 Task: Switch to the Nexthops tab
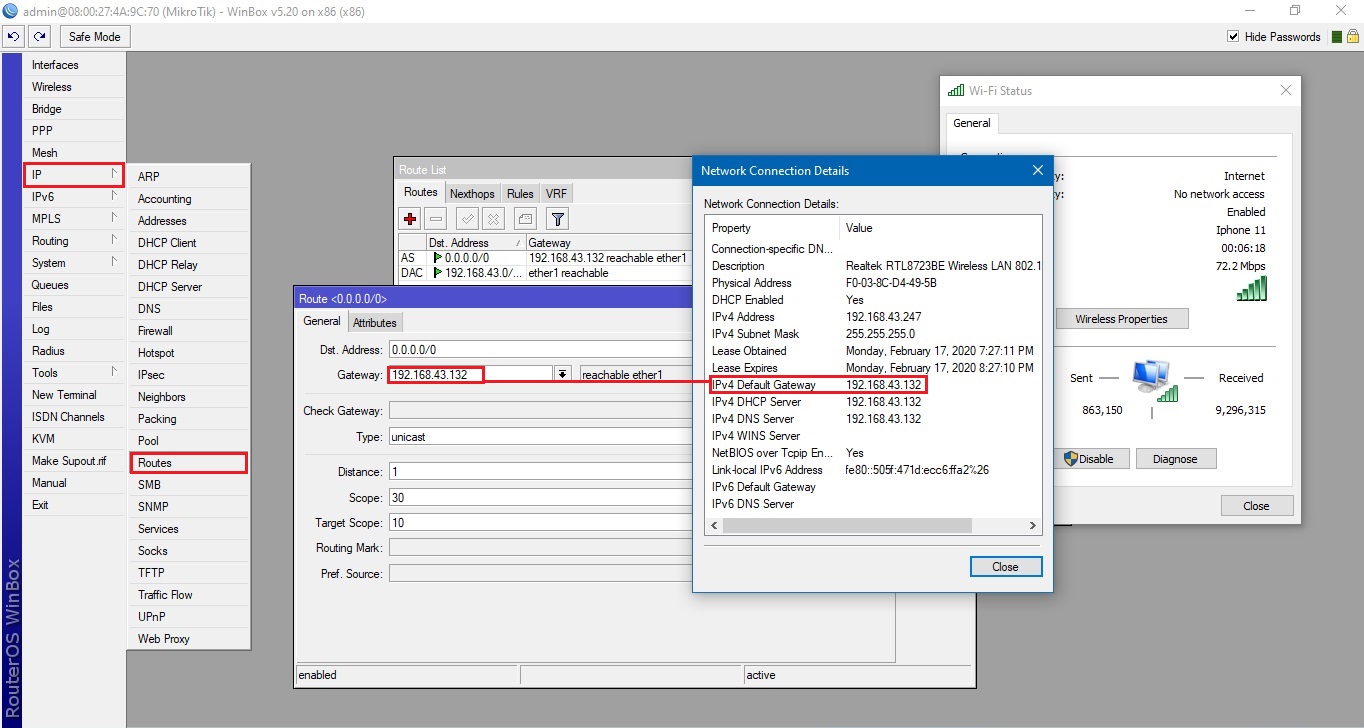pyautogui.click(x=472, y=193)
